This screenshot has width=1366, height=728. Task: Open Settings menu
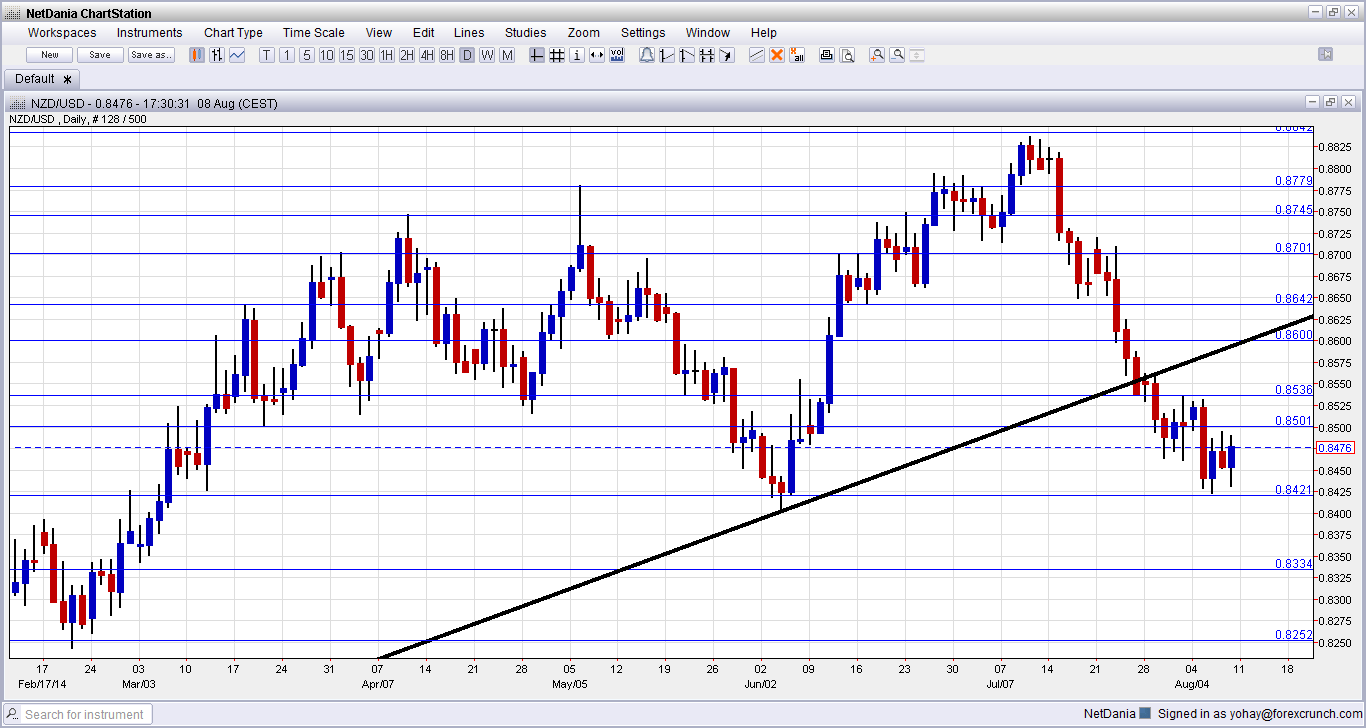643,33
